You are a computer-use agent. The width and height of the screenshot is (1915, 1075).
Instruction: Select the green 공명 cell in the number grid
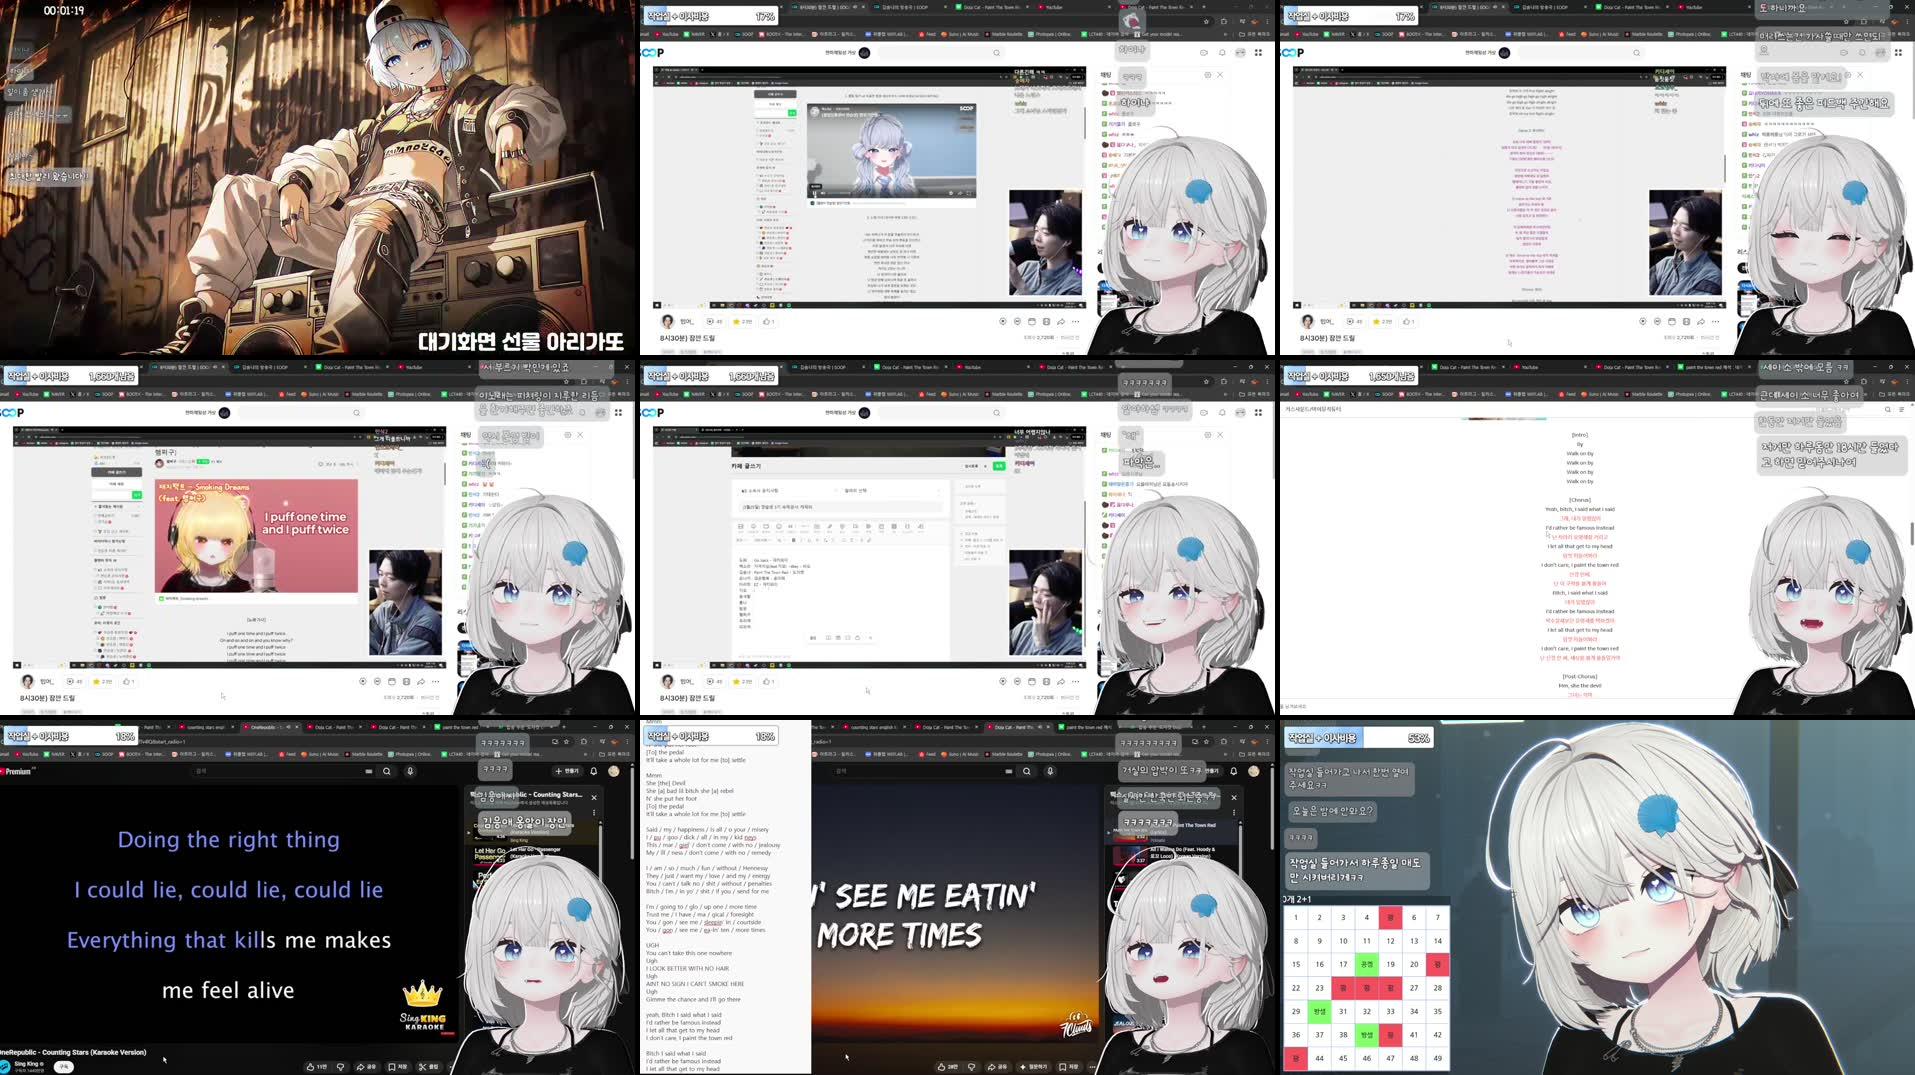coord(1367,964)
